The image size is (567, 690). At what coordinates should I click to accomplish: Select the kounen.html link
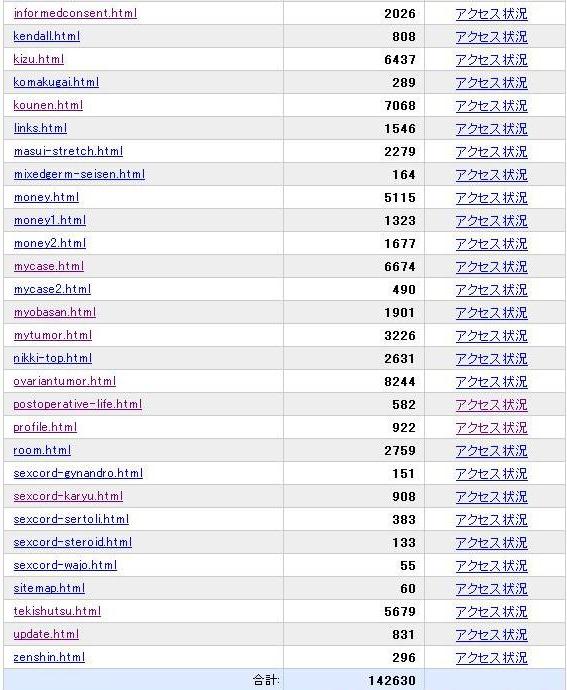coord(48,105)
